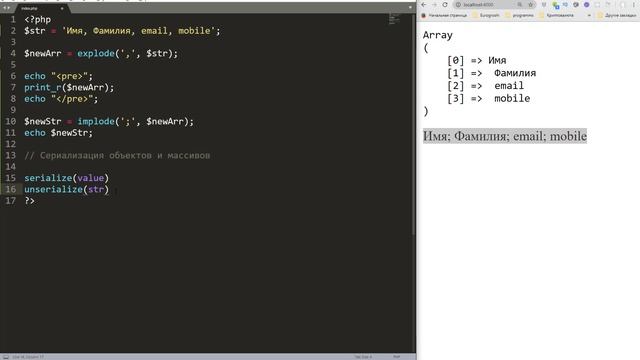
Task: Open the purple round extension icon
Action: (587, 5)
